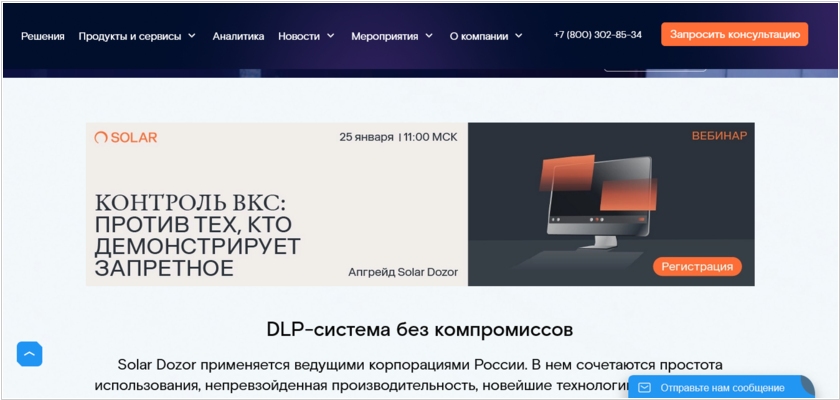This screenshot has height=400, width=840.
Task: Go to the Аналитика page
Action: 238,36
